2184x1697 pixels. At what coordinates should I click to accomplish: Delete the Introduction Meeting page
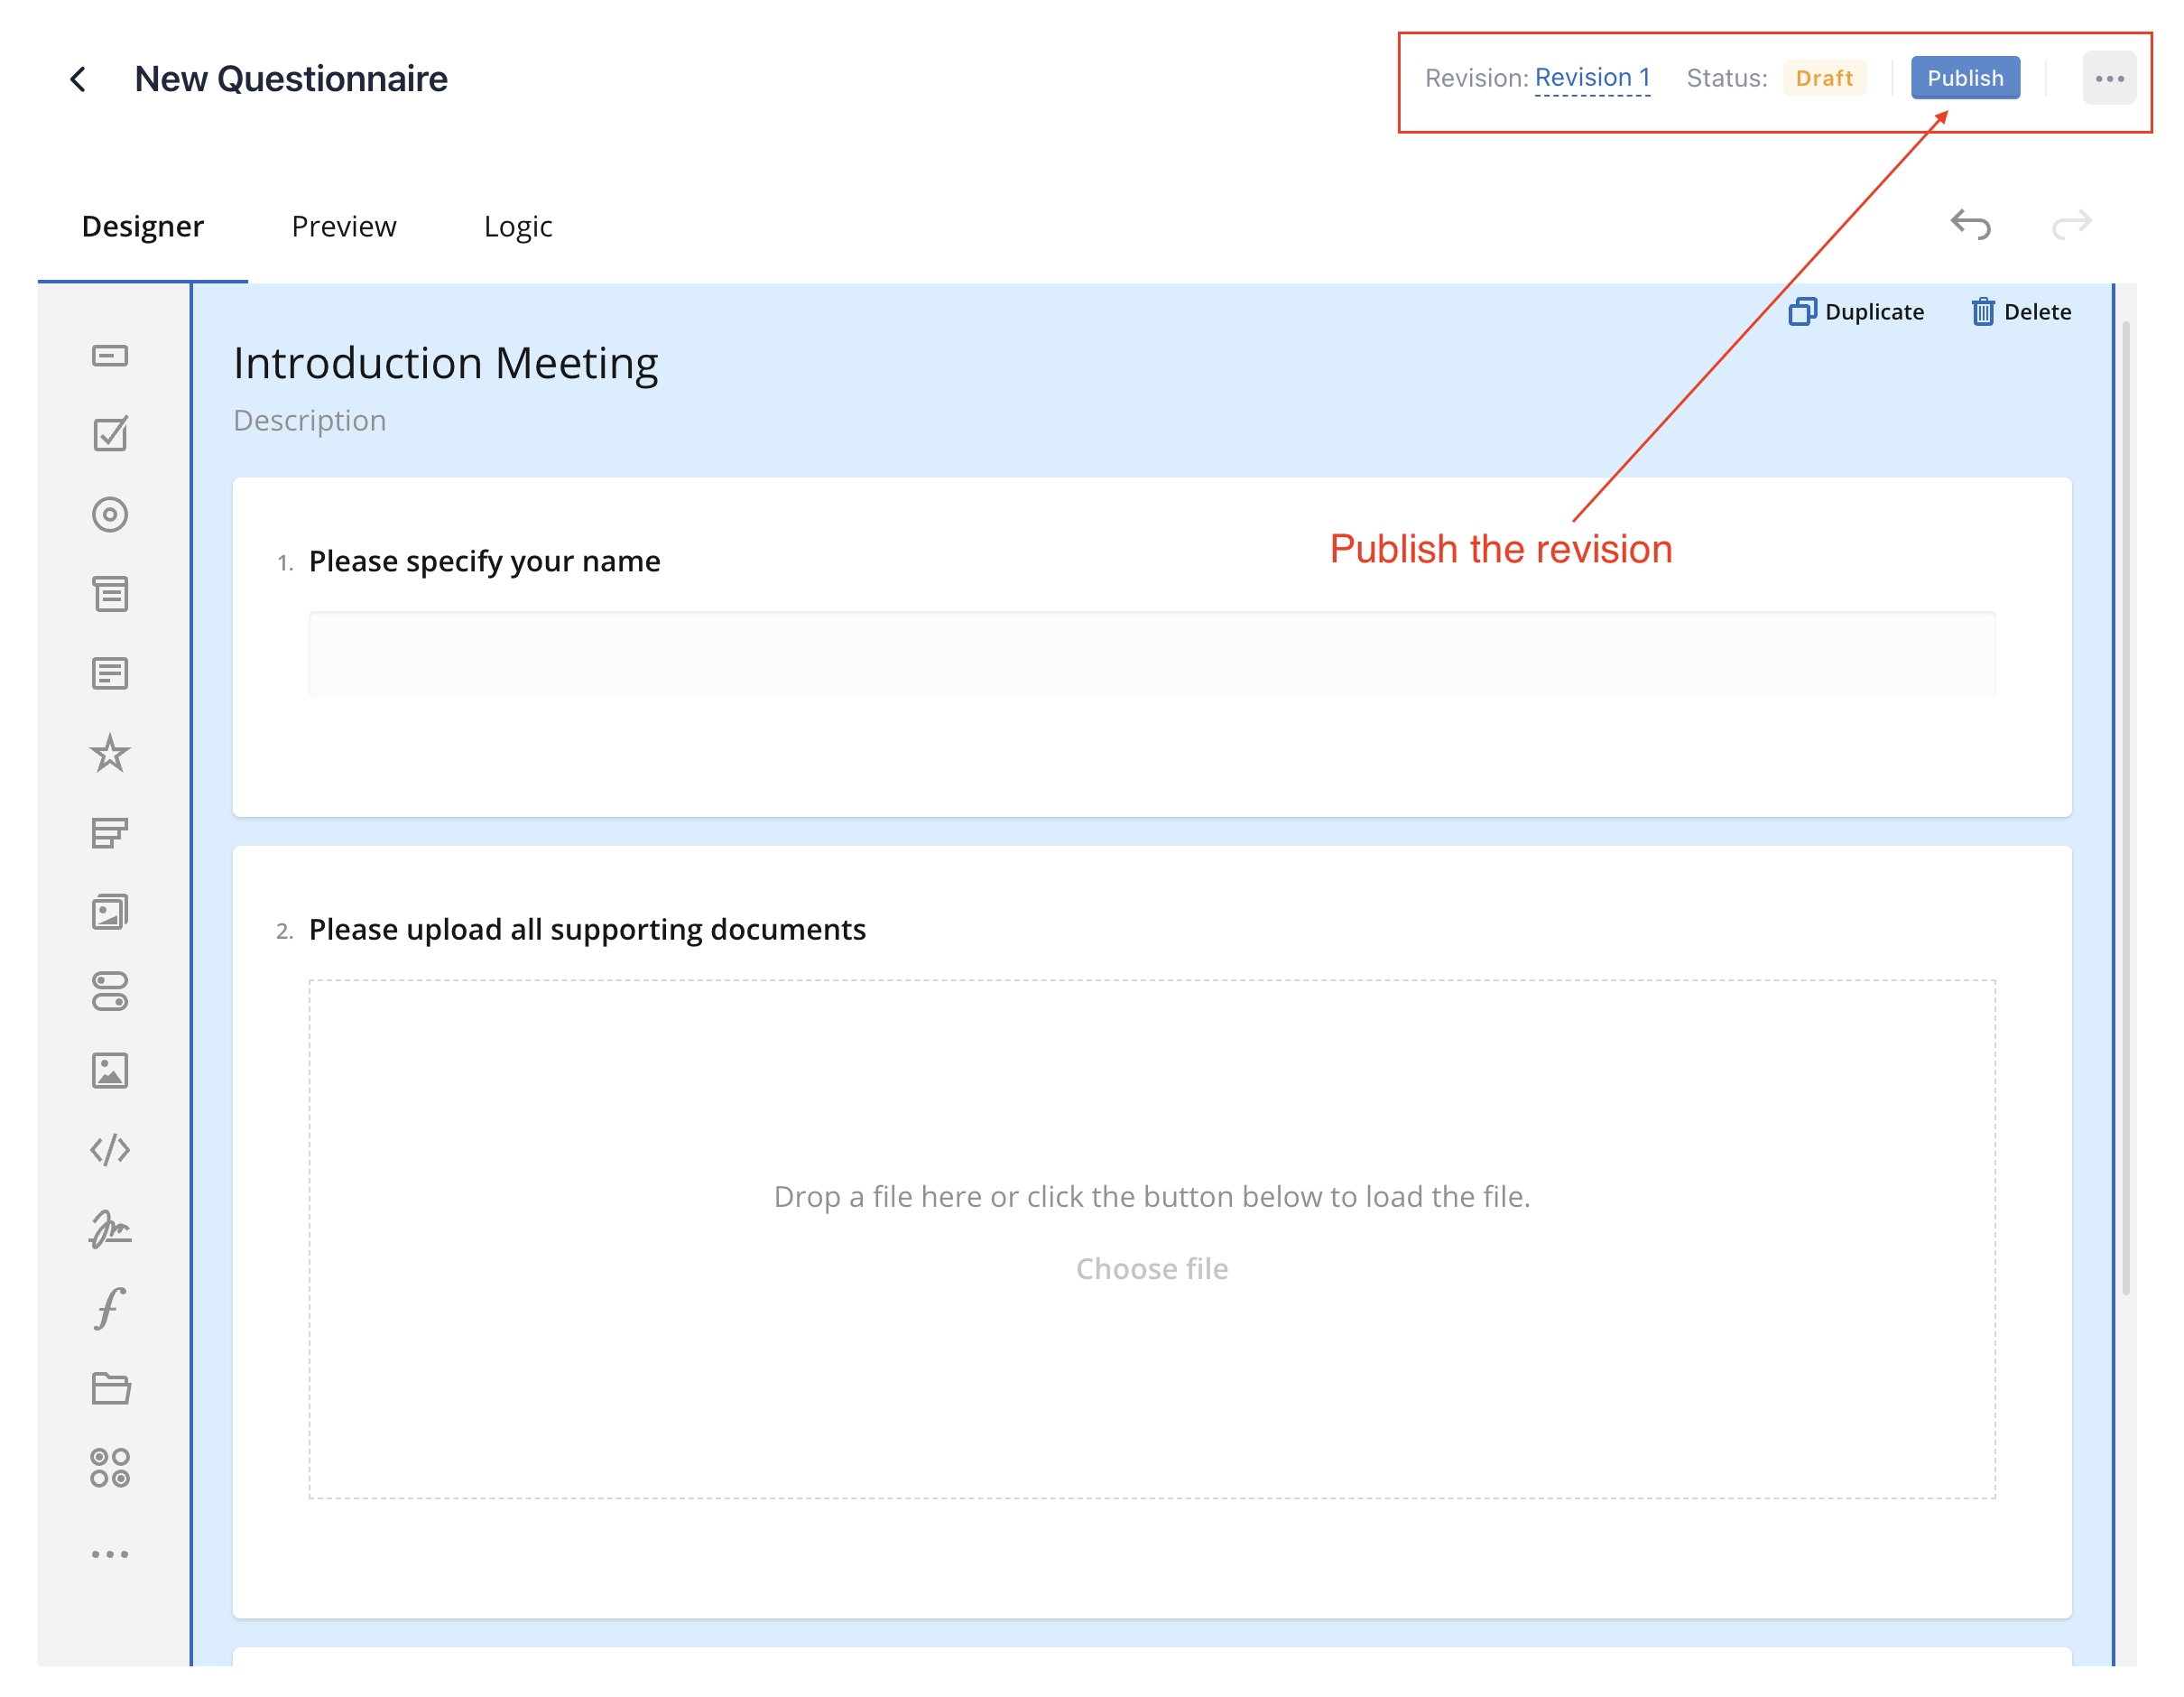[x=2021, y=312]
